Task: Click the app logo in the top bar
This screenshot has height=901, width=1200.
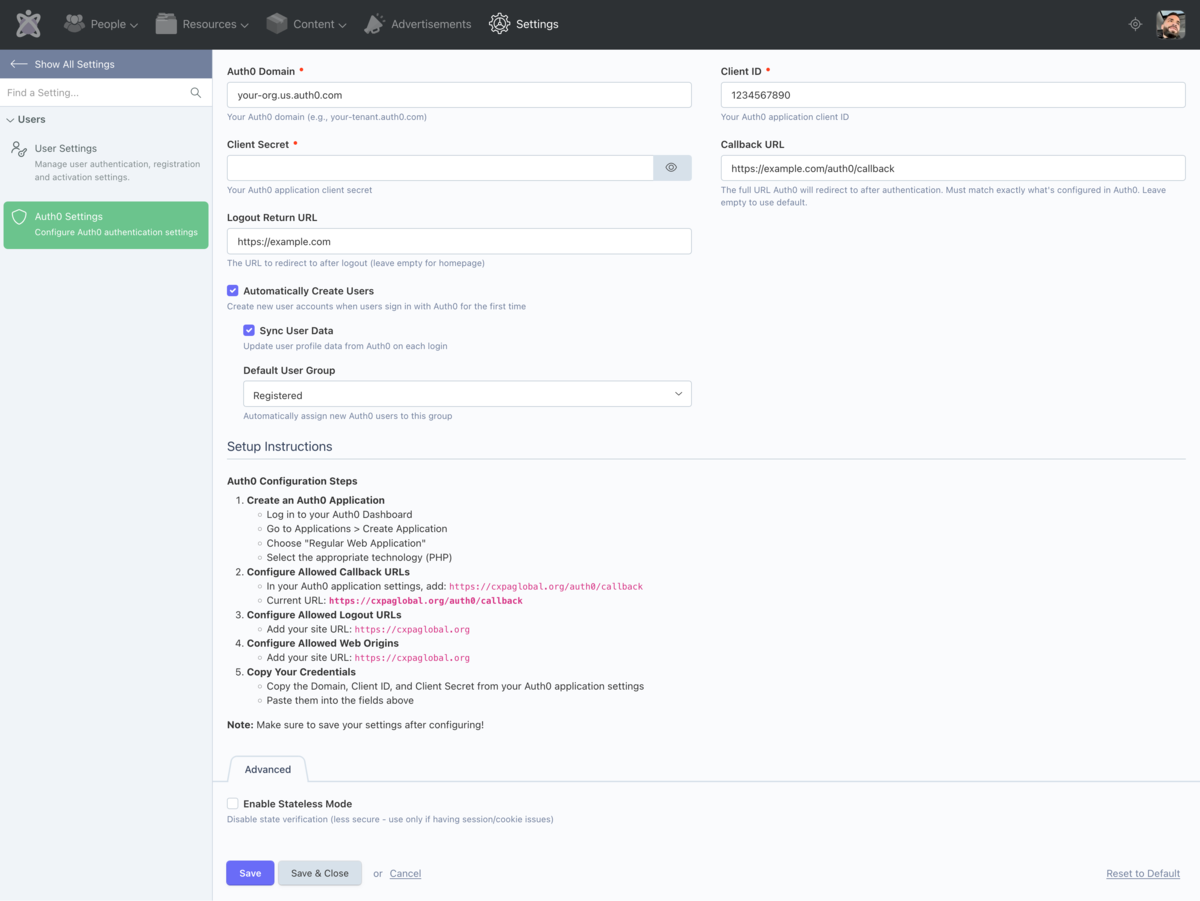Action: coord(28,24)
